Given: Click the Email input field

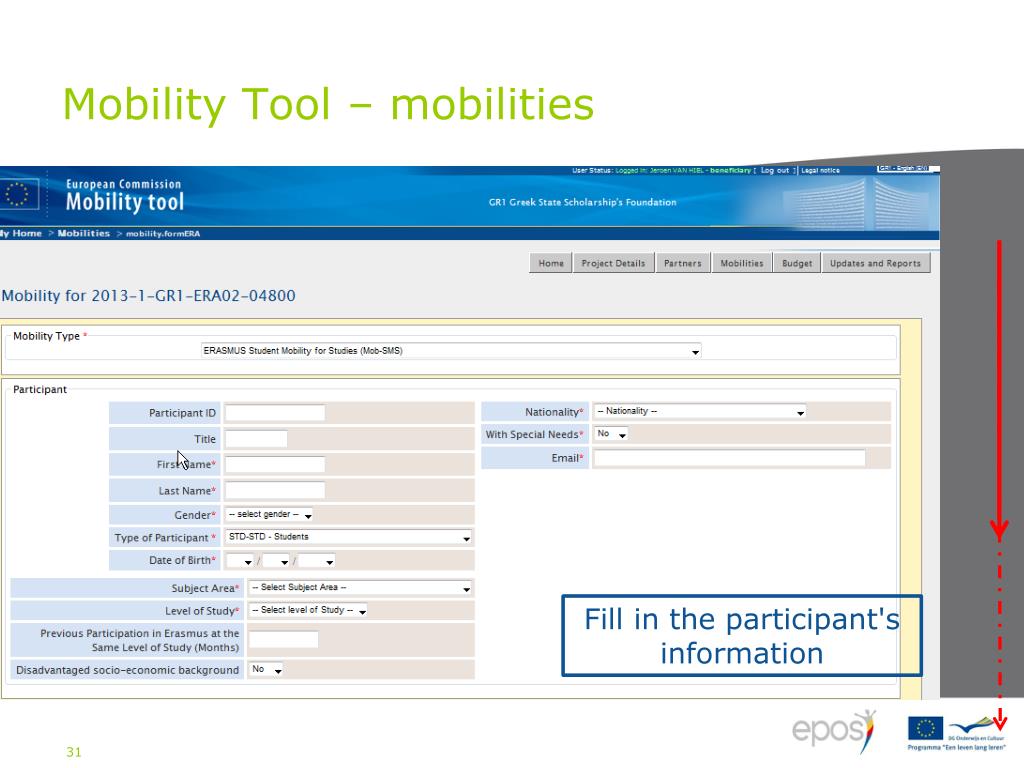Looking at the screenshot, I should pos(729,458).
